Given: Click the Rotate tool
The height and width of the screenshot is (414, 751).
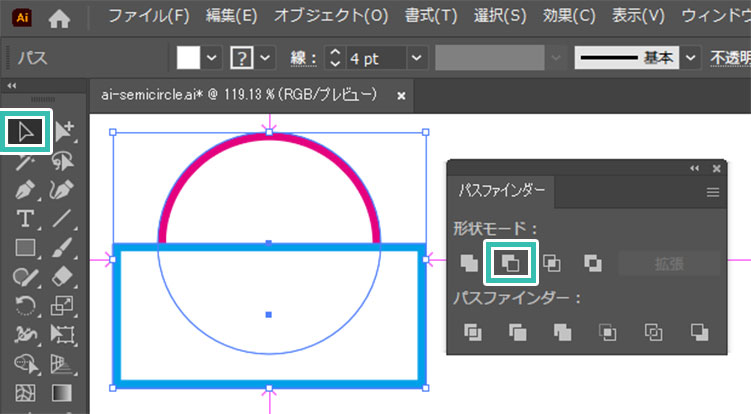Looking at the screenshot, I should tap(26, 305).
